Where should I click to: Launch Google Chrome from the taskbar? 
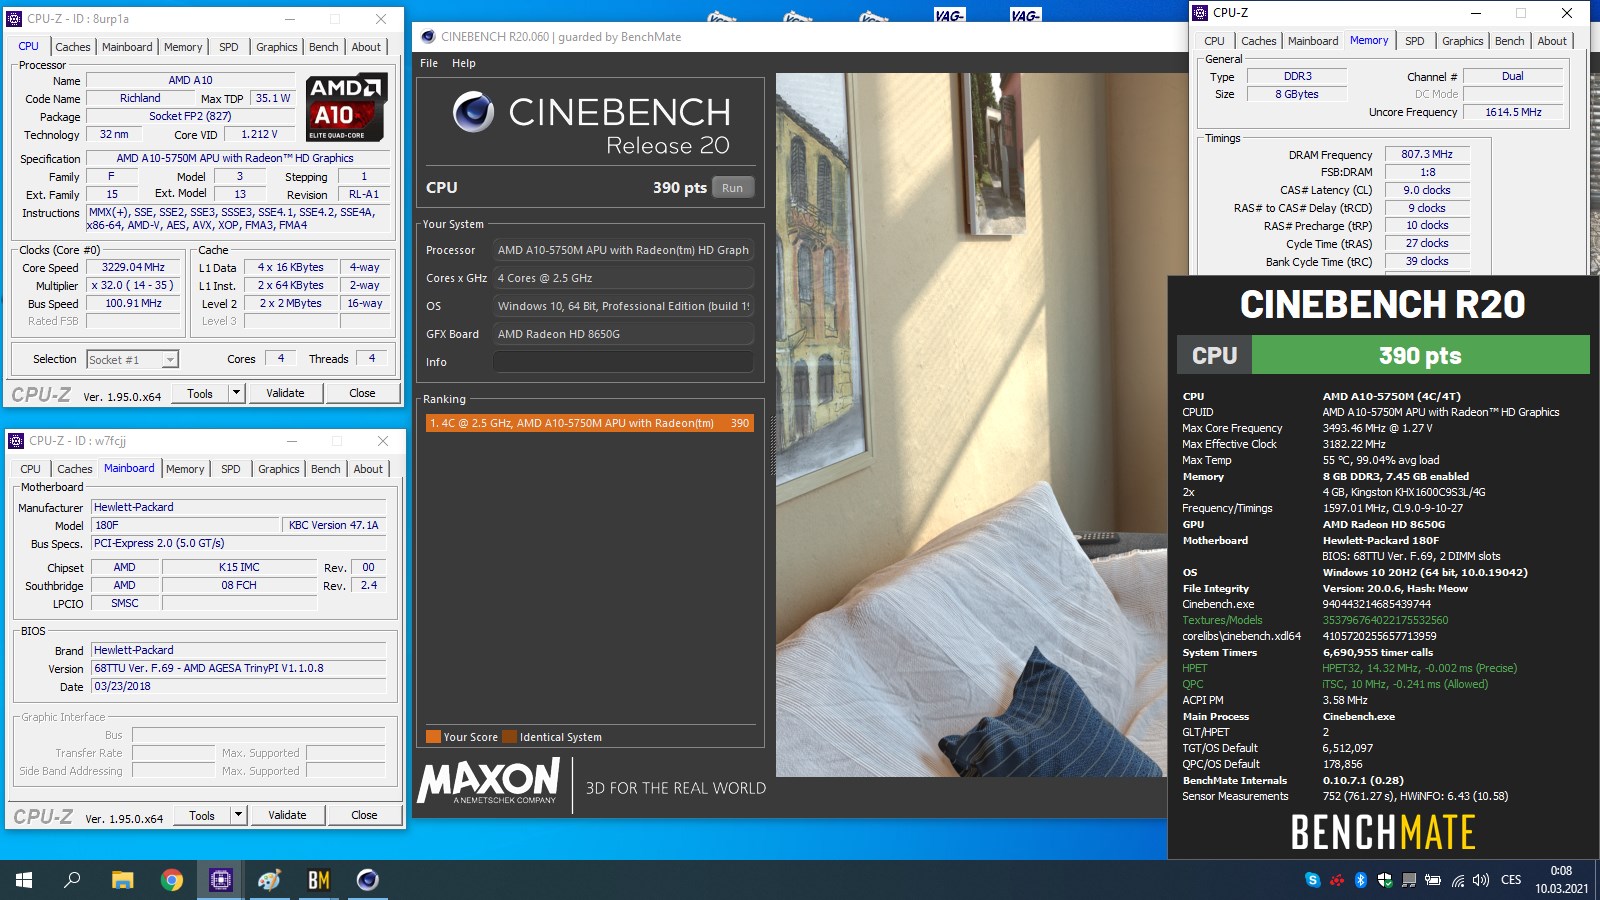coord(172,880)
